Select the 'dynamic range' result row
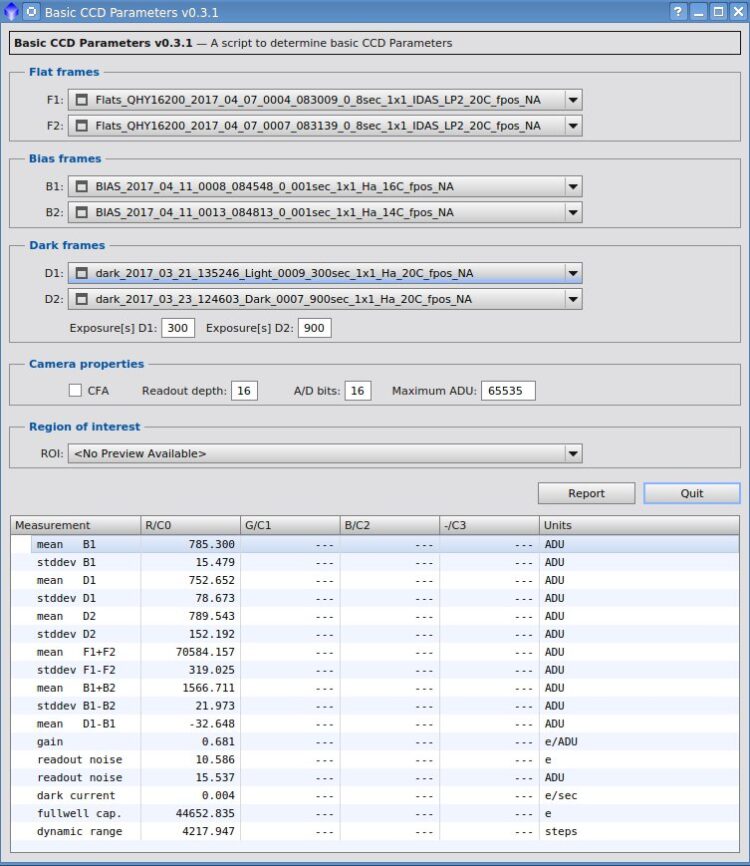 (375, 831)
